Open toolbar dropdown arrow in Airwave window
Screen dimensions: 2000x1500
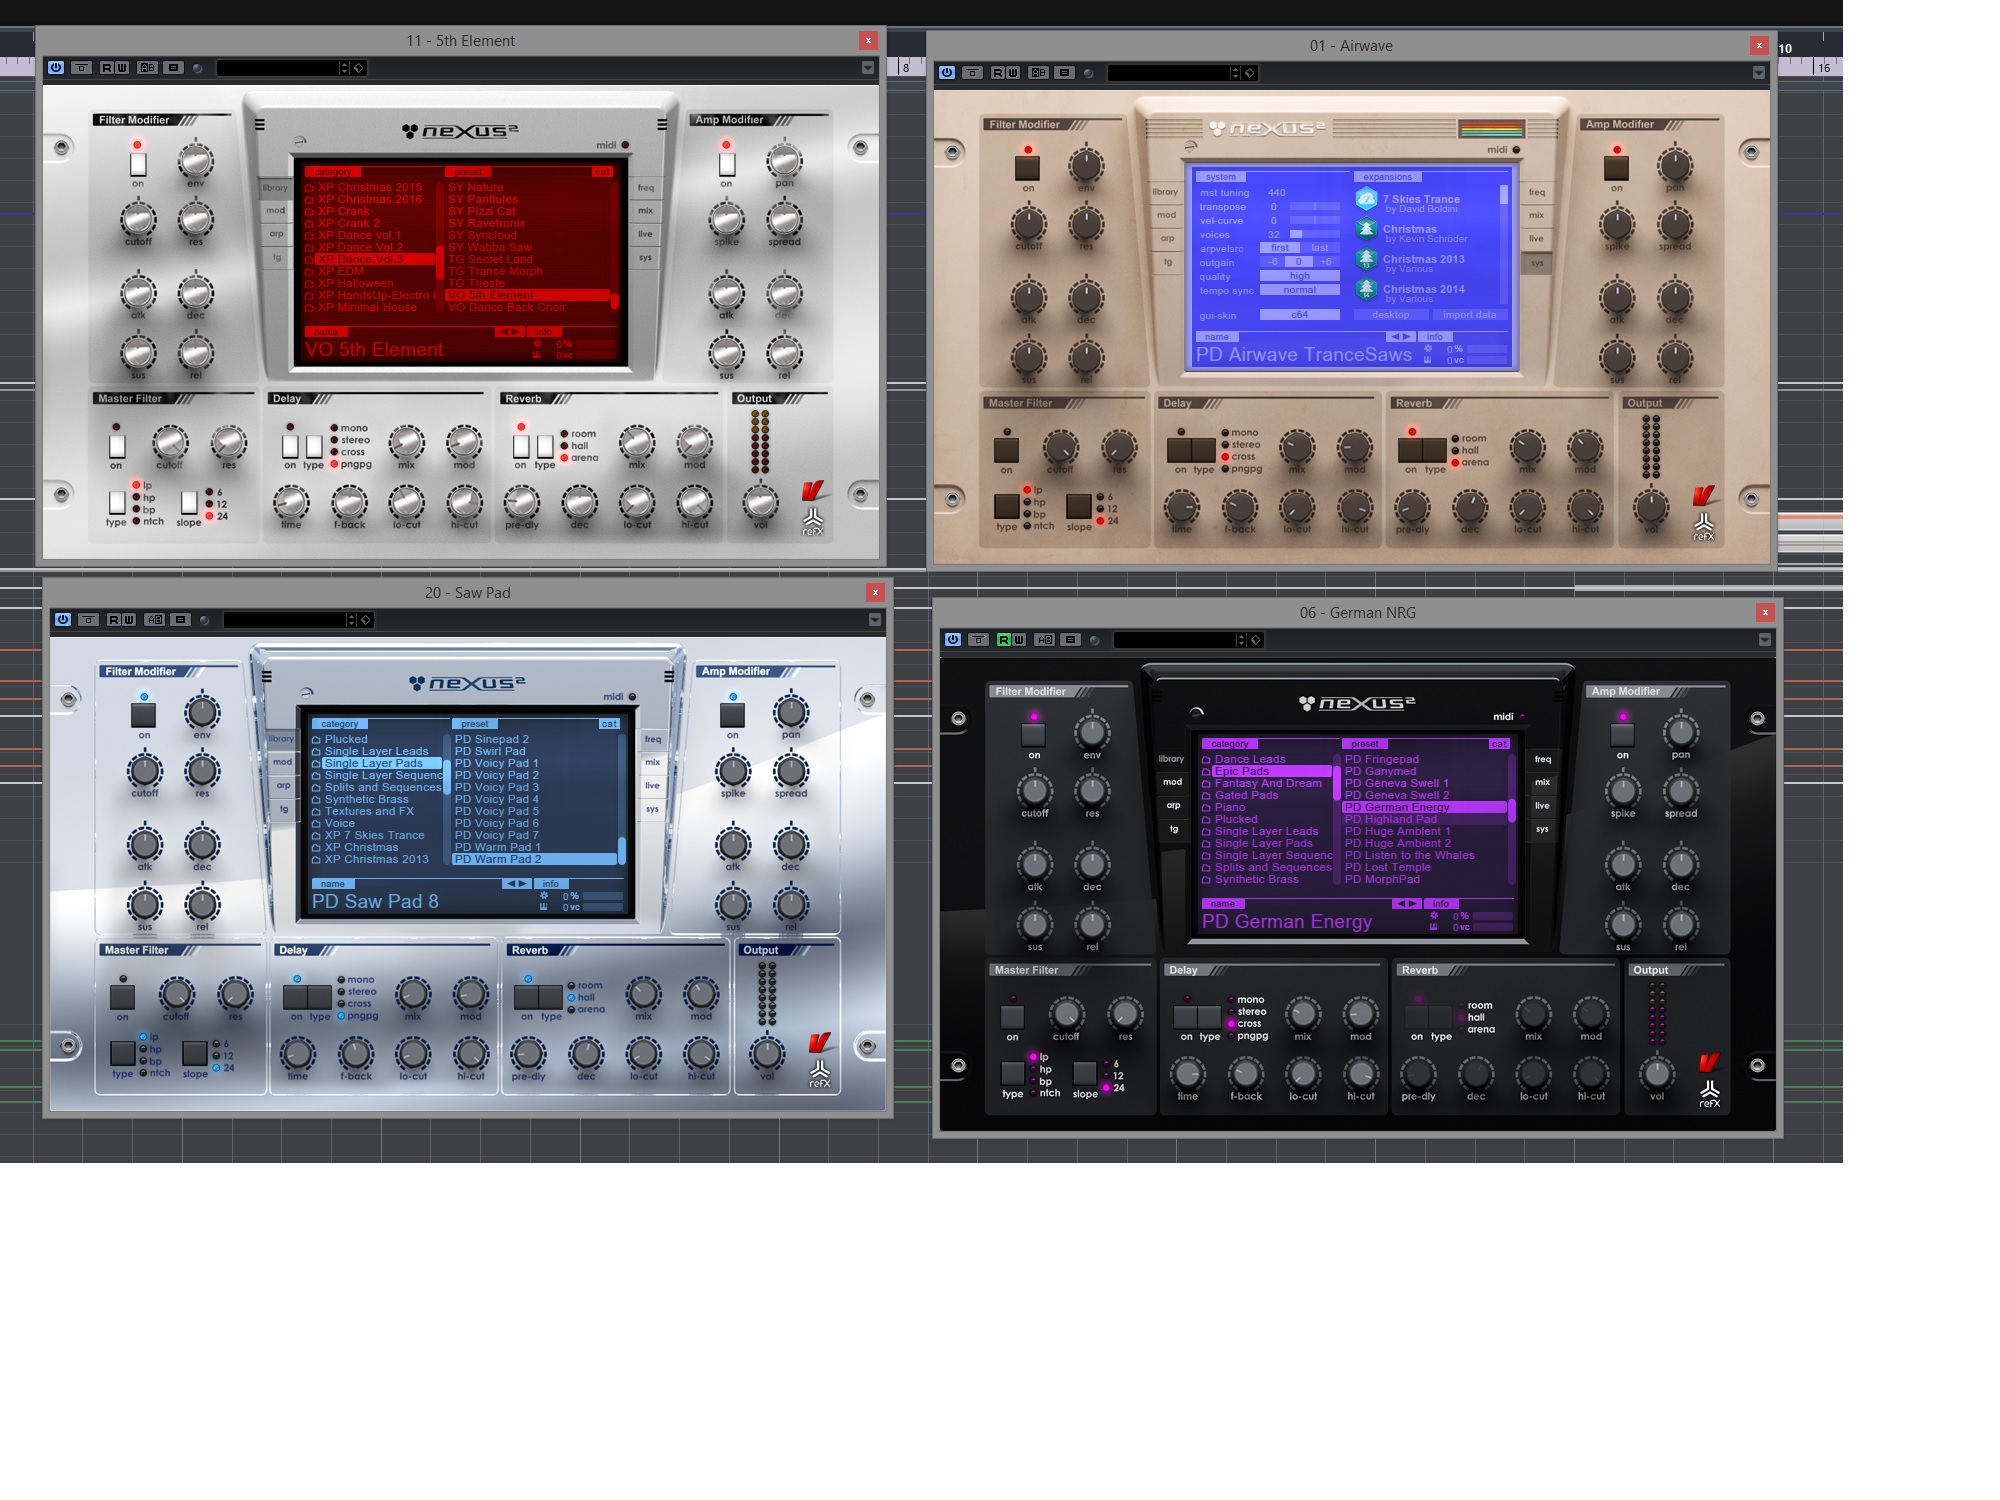(1759, 73)
